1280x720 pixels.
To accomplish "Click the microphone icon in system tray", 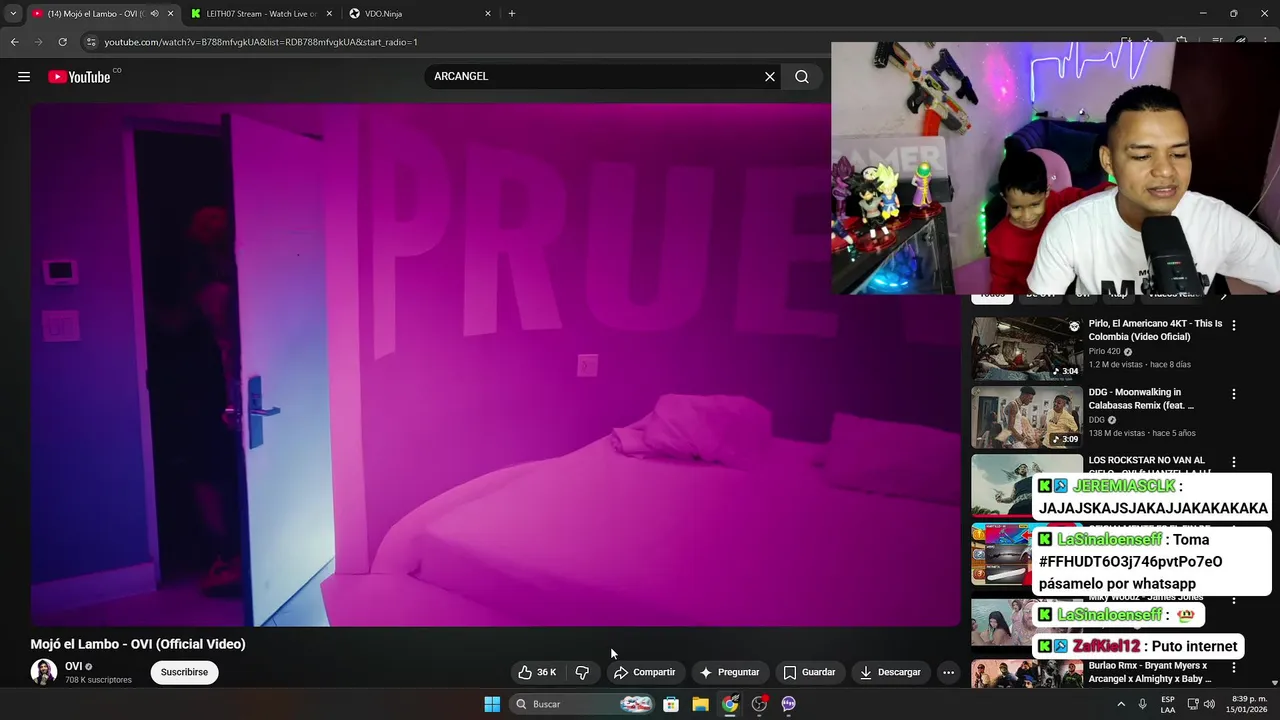I will 1143,704.
